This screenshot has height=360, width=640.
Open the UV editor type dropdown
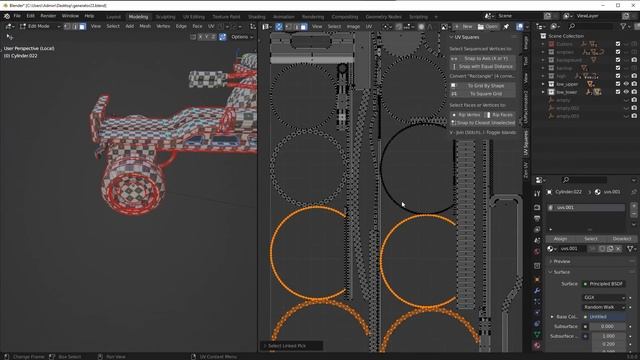267,27
